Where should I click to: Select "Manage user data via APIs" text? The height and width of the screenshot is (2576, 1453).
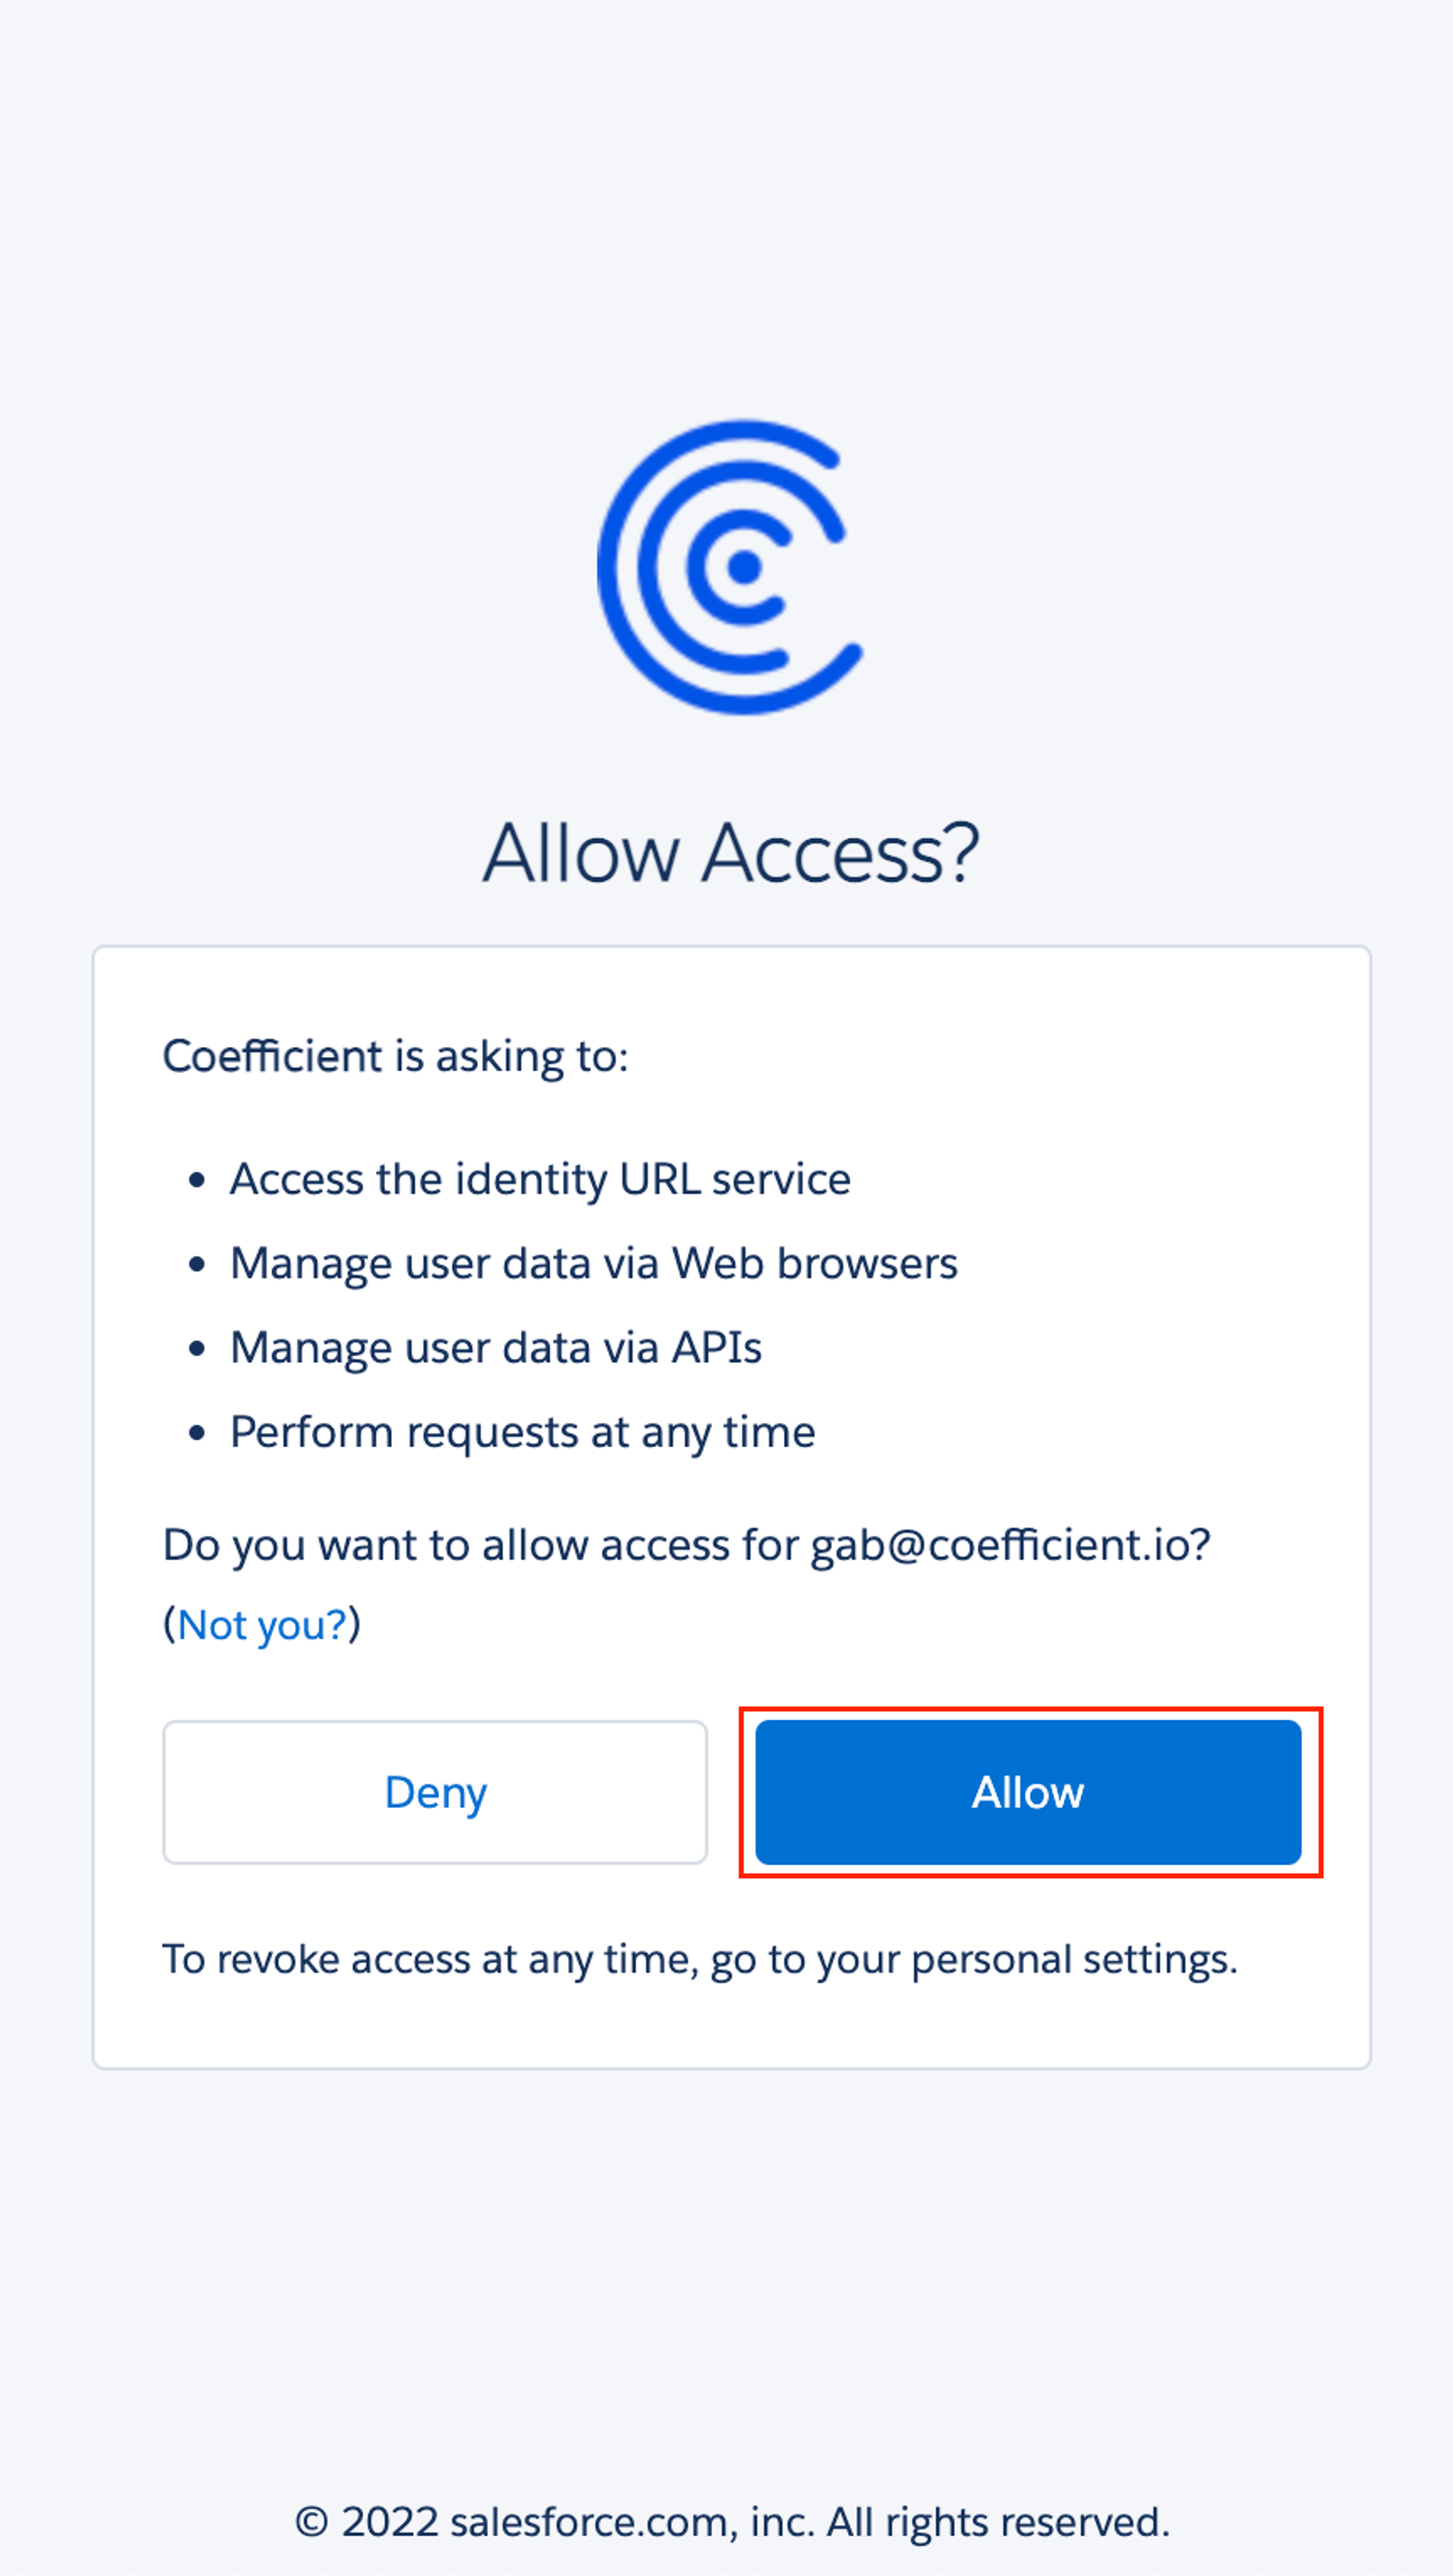pyautogui.click(x=496, y=1348)
